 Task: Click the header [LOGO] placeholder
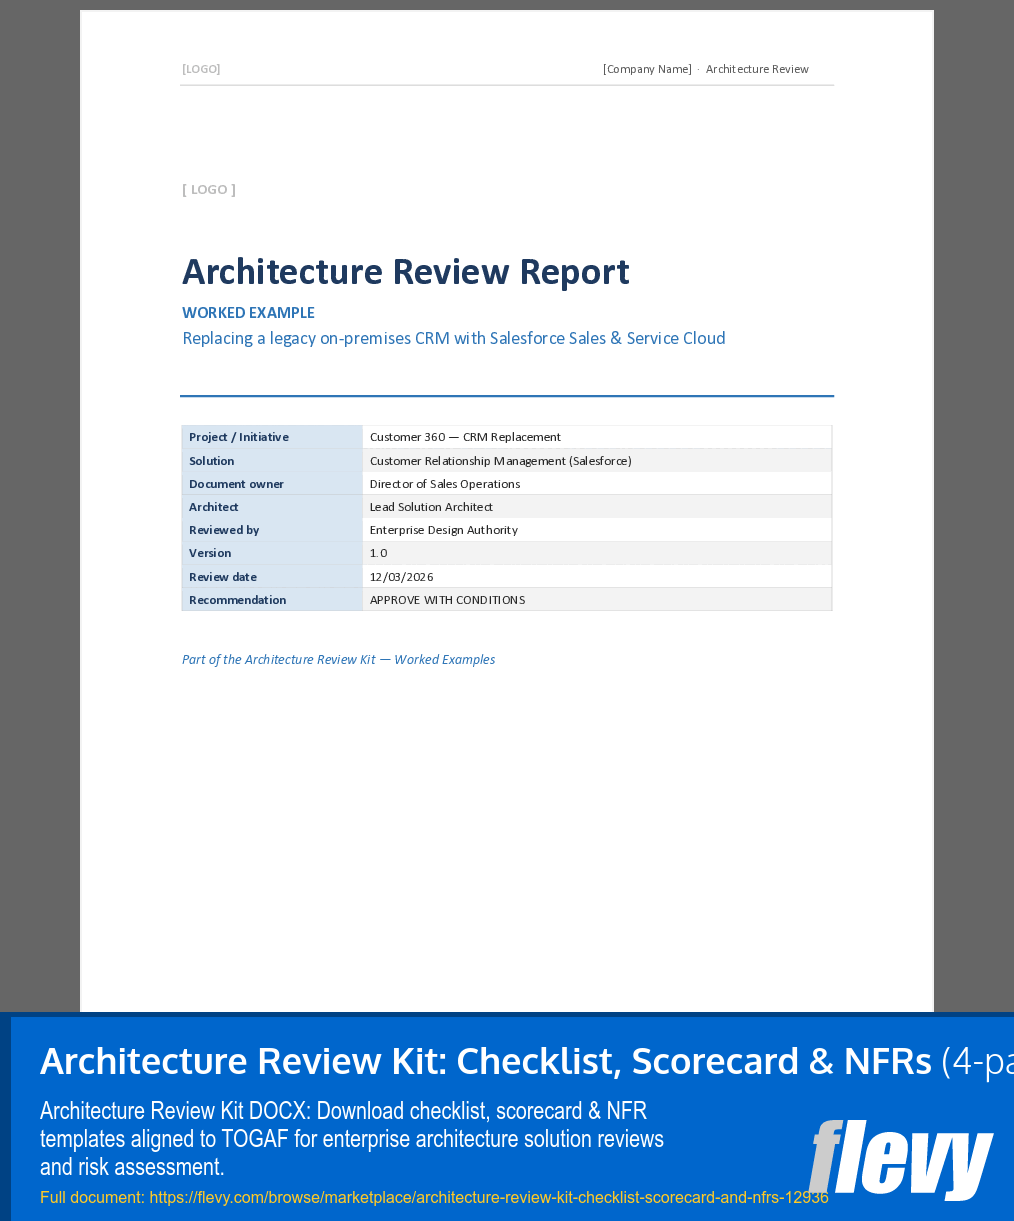click(201, 69)
